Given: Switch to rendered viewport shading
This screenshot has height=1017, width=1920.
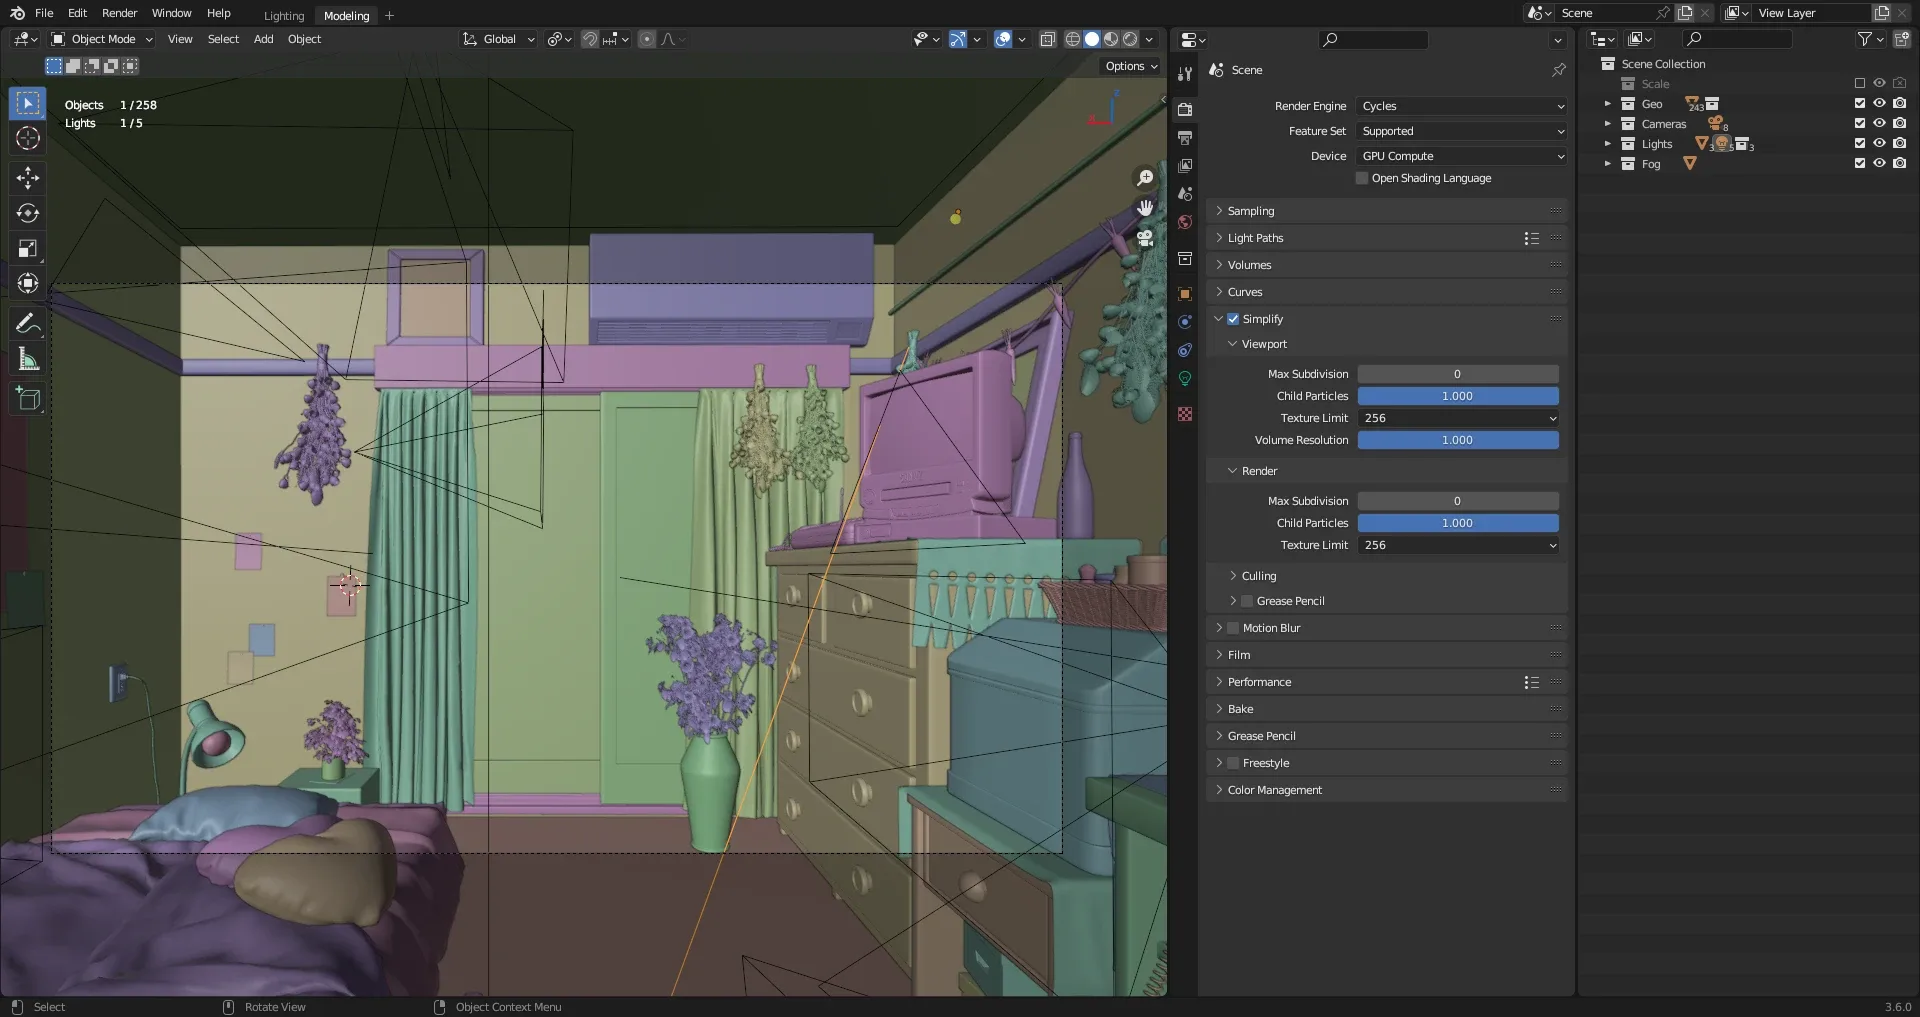Looking at the screenshot, I should click(x=1130, y=39).
